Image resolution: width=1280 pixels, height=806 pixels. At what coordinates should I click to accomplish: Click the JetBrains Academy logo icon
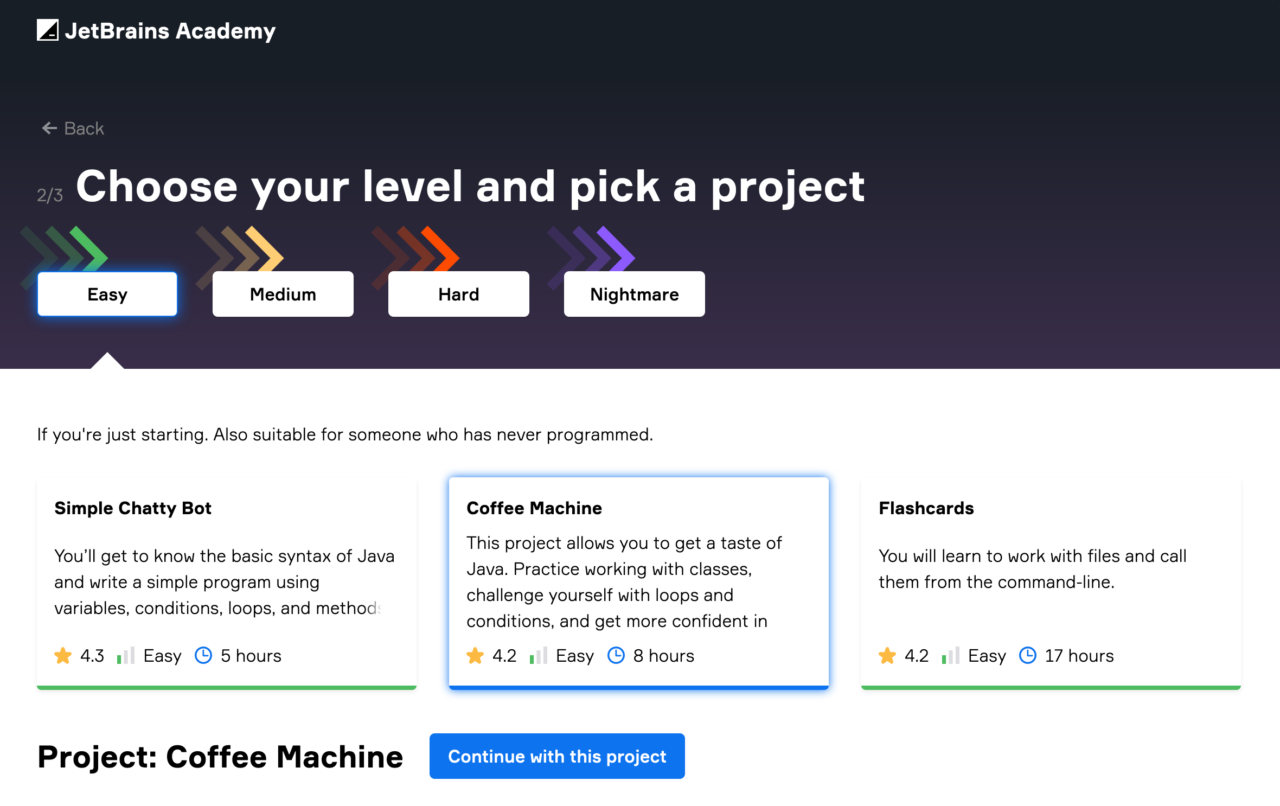point(46,30)
